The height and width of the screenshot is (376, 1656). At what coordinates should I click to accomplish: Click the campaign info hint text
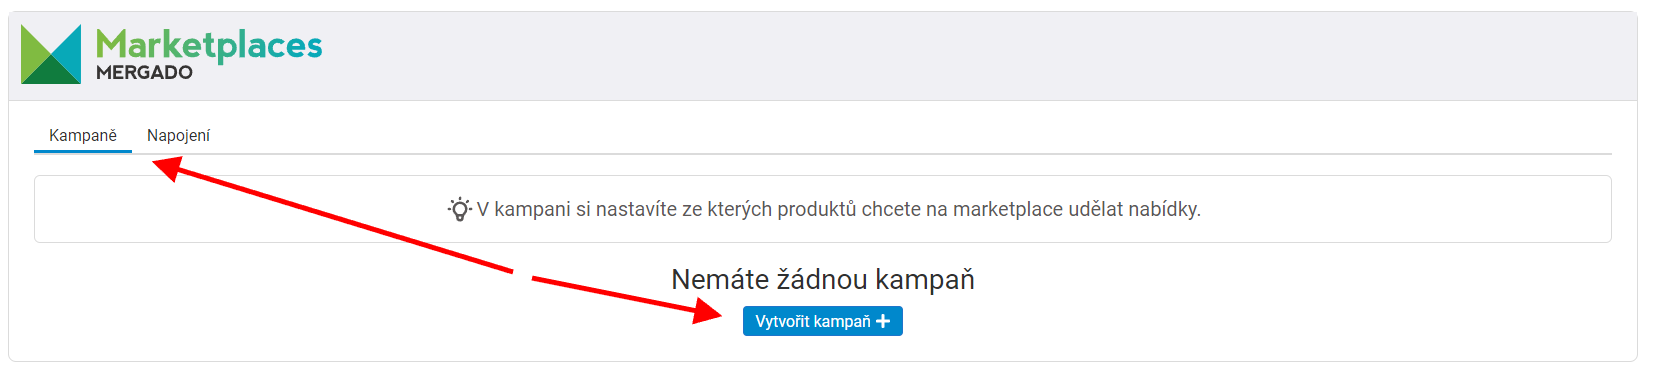point(838,209)
